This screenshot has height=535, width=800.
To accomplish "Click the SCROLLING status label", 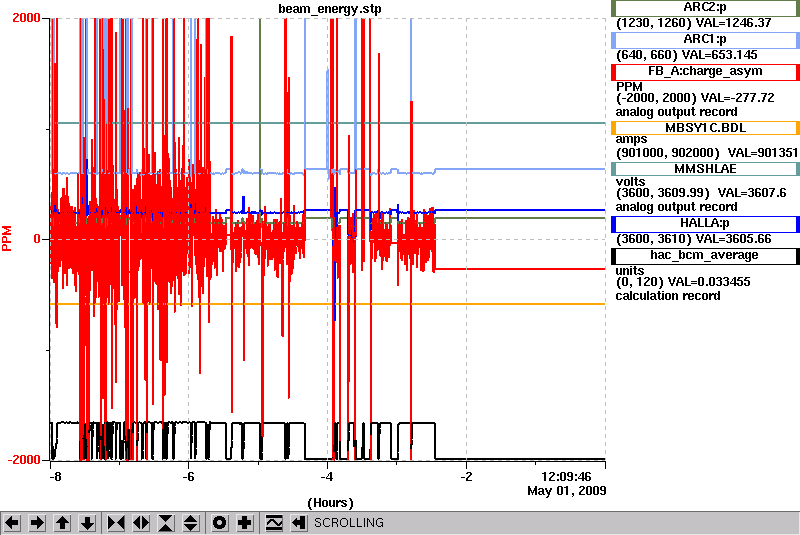I will tap(349, 523).
